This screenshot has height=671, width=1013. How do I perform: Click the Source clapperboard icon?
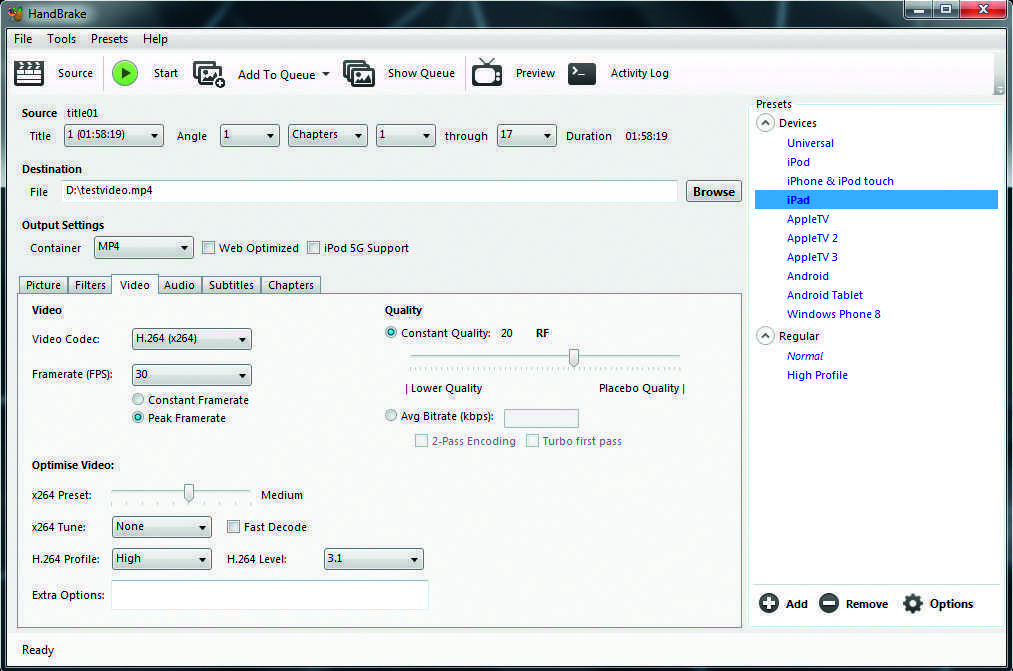click(29, 73)
